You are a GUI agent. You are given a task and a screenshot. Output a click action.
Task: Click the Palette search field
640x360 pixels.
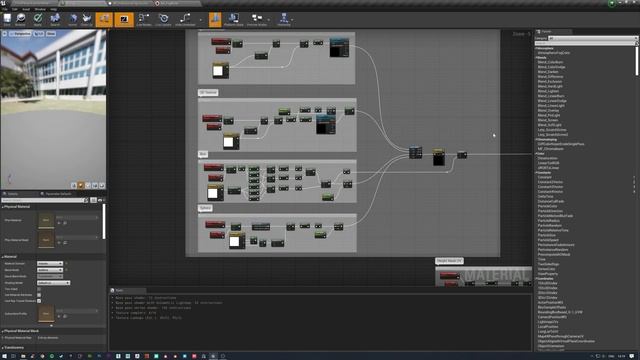[x=586, y=43]
